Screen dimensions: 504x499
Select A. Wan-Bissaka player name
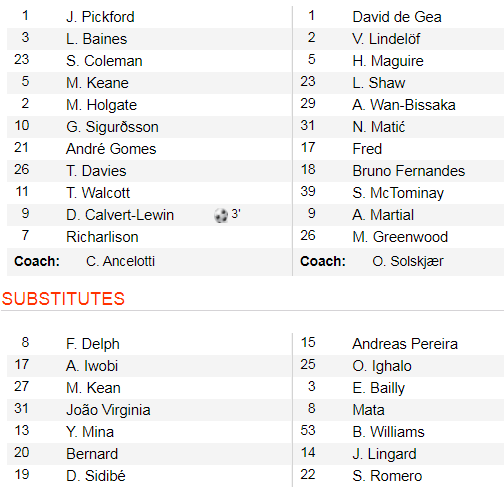[x=404, y=105]
